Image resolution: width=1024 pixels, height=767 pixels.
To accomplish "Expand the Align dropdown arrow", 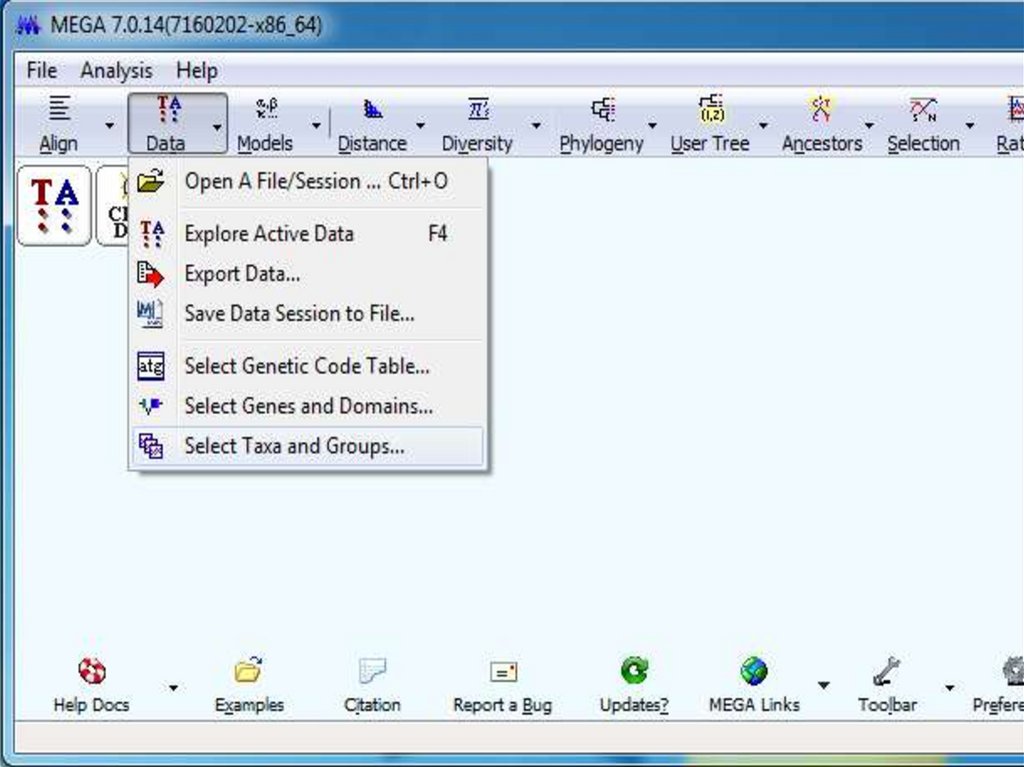I will point(110,125).
